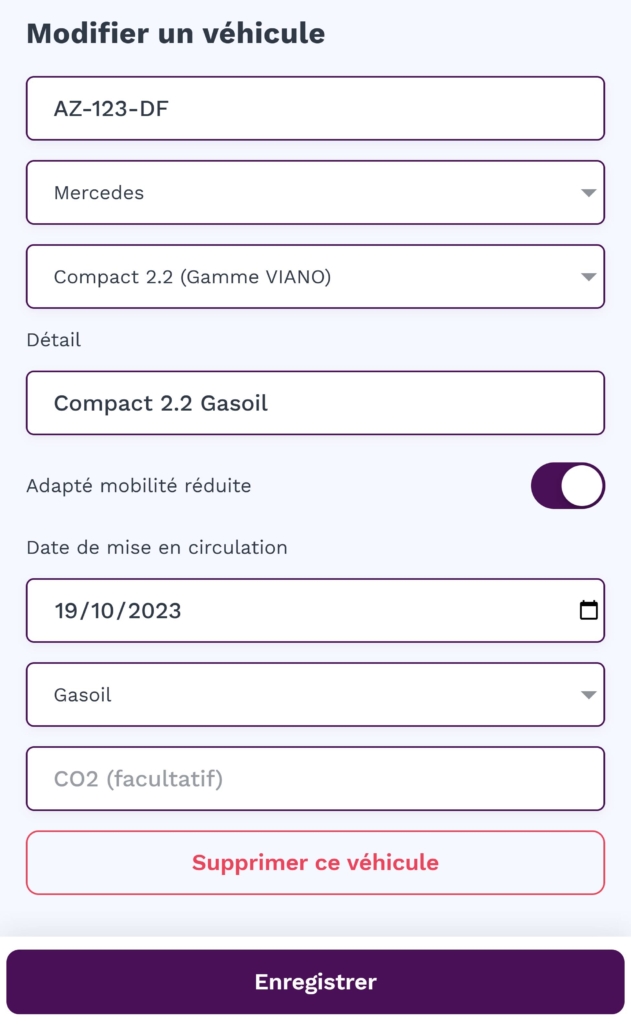Click Supprimer ce véhicule
This screenshot has width=631, height=1024.
[x=315, y=862]
